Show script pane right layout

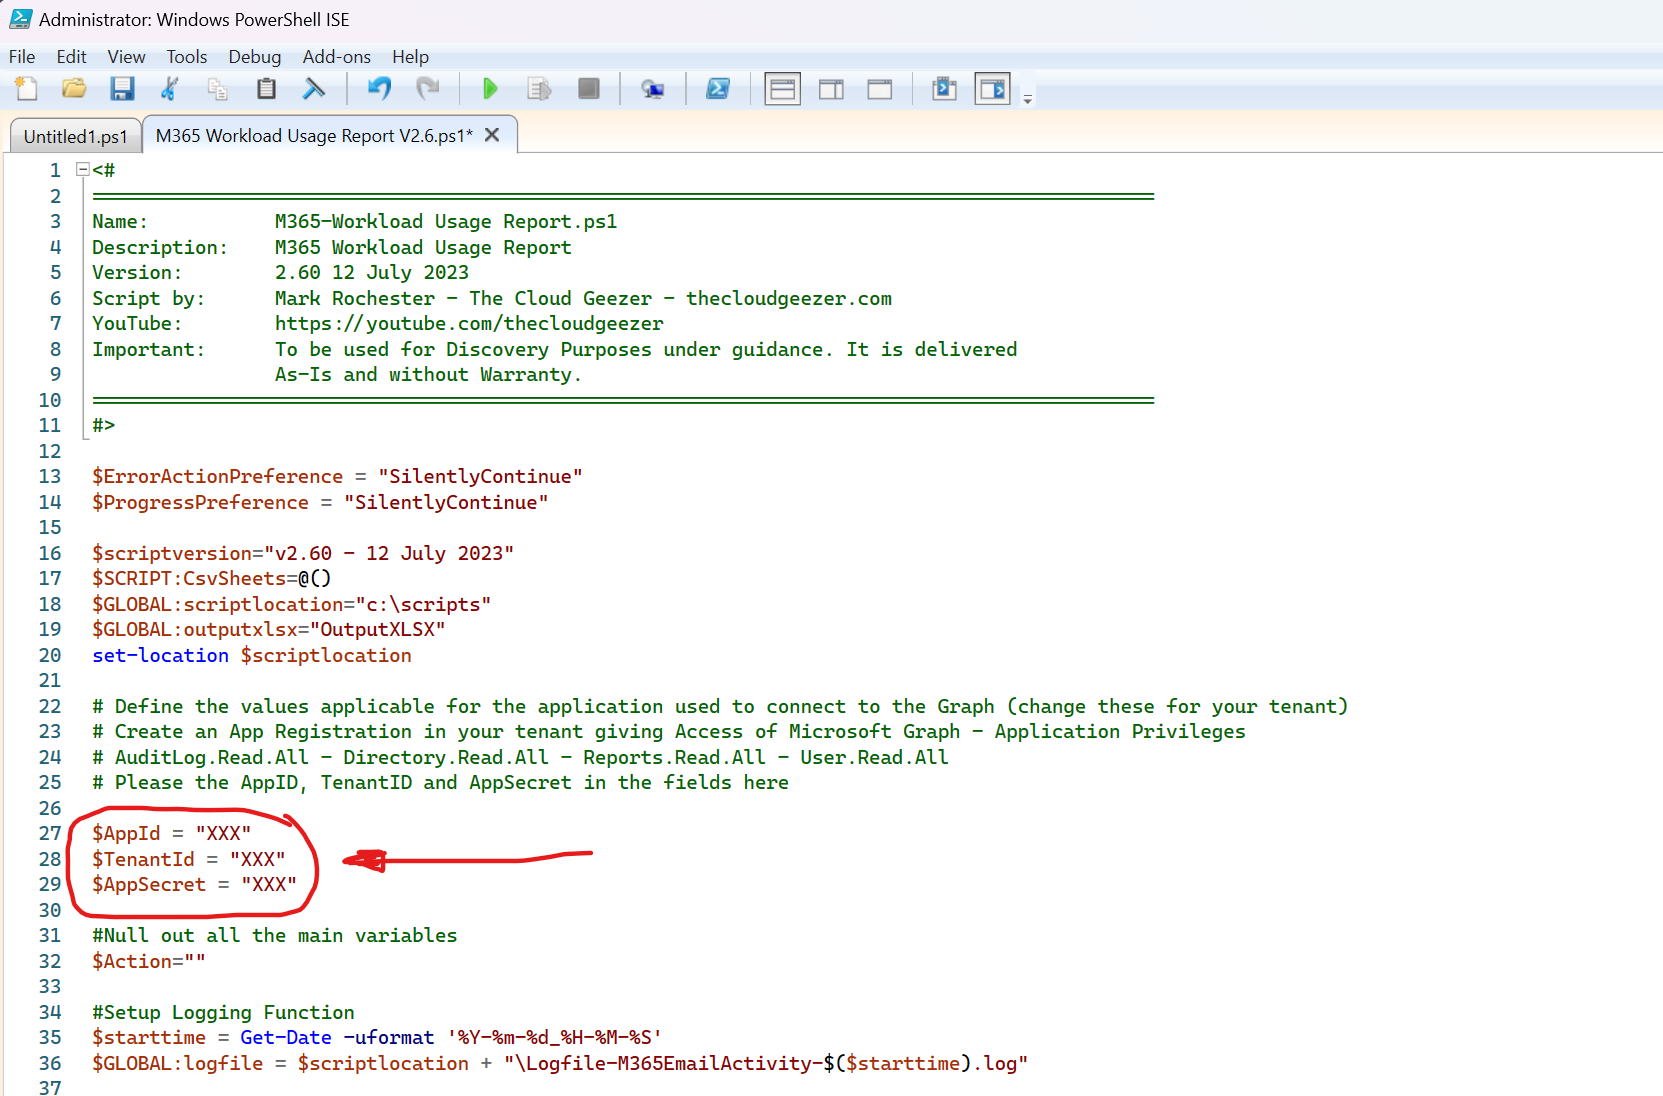point(831,89)
